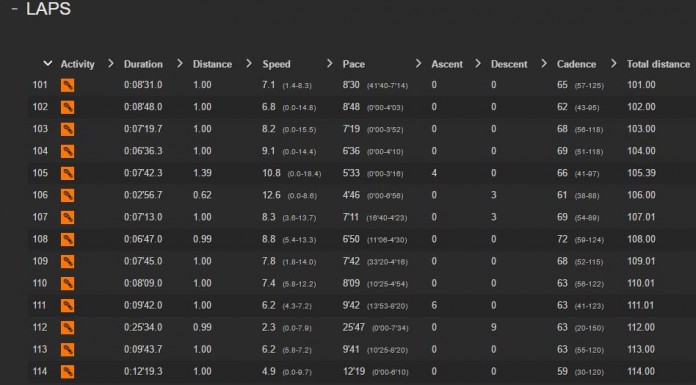Viewport: 696px width, 385px height.
Task: Click the orange activity icon for lap 101
Action: (x=67, y=85)
